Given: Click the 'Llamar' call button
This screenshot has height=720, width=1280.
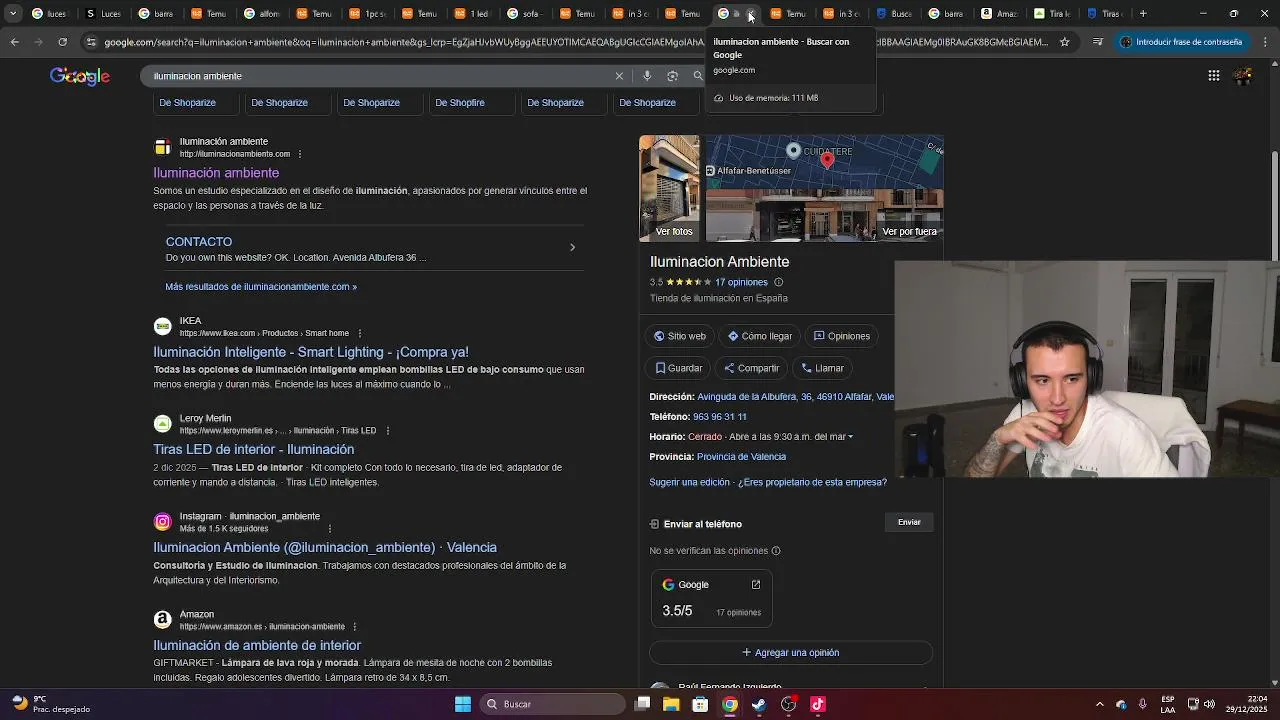Looking at the screenshot, I should point(823,368).
